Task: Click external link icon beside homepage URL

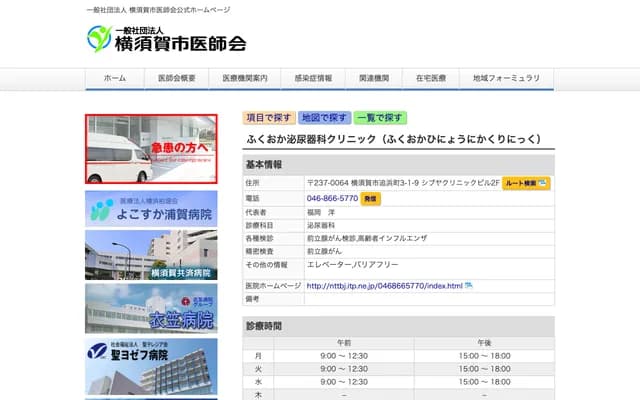Action: click(469, 286)
